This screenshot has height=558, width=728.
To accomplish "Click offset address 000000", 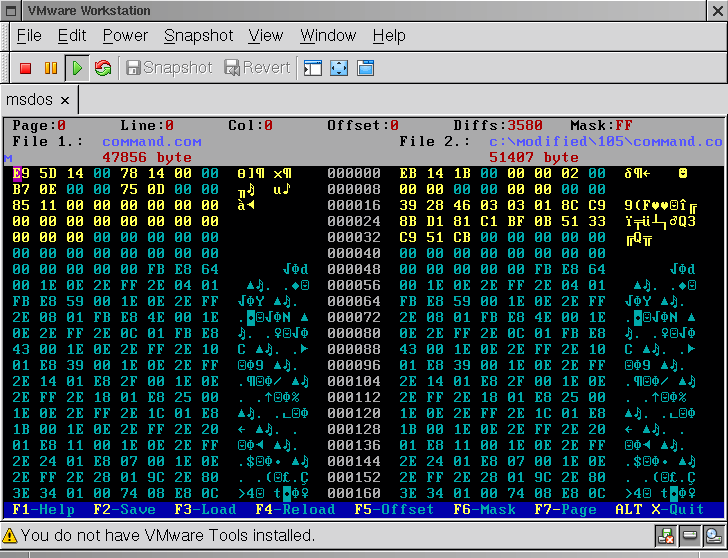I will [x=354, y=174].
